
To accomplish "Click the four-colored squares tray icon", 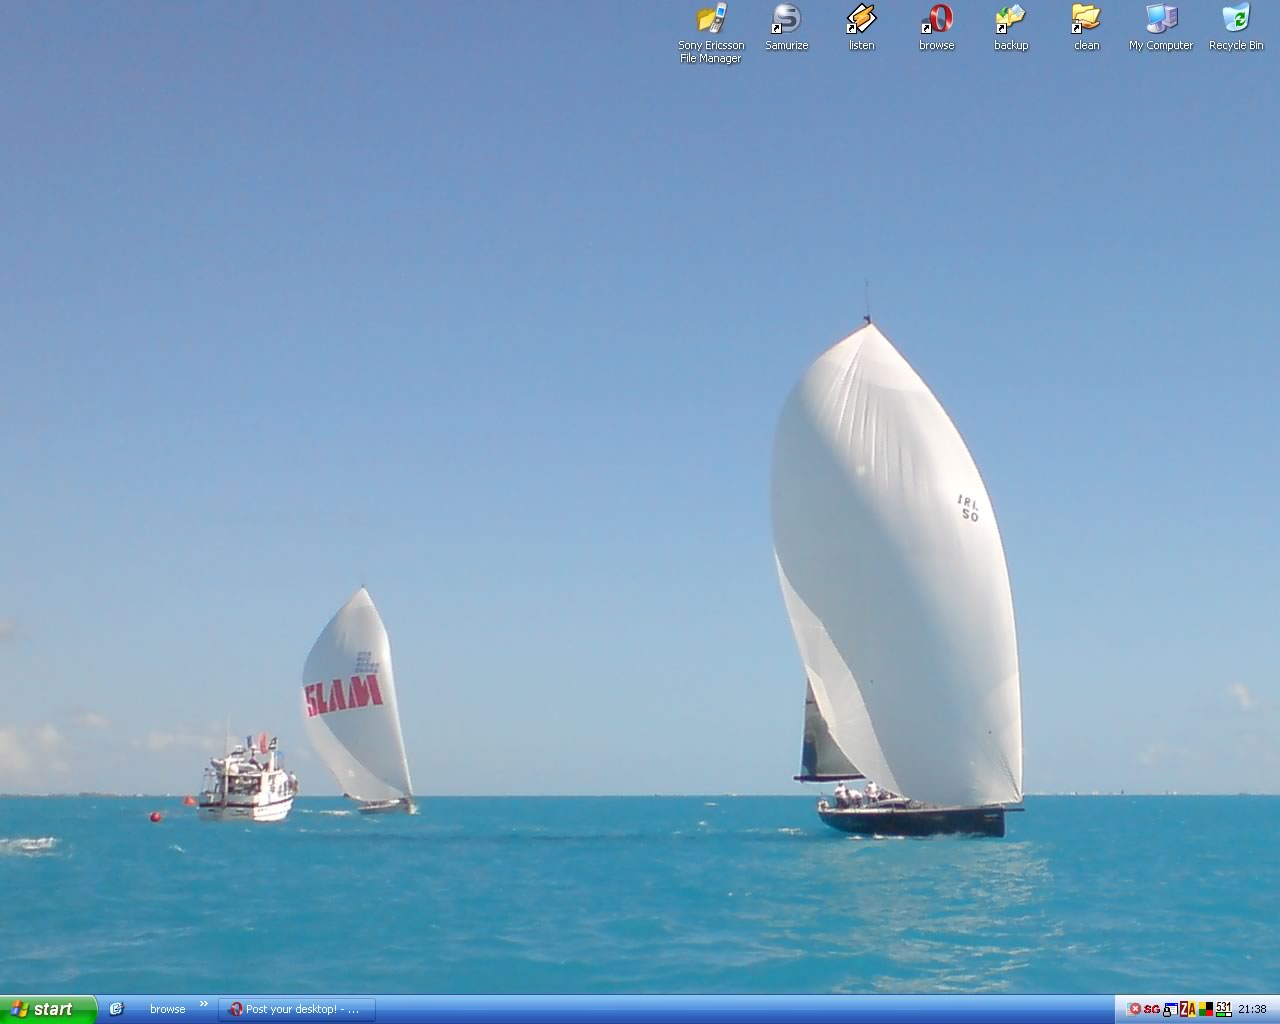I will [x=1206, y=1009].
